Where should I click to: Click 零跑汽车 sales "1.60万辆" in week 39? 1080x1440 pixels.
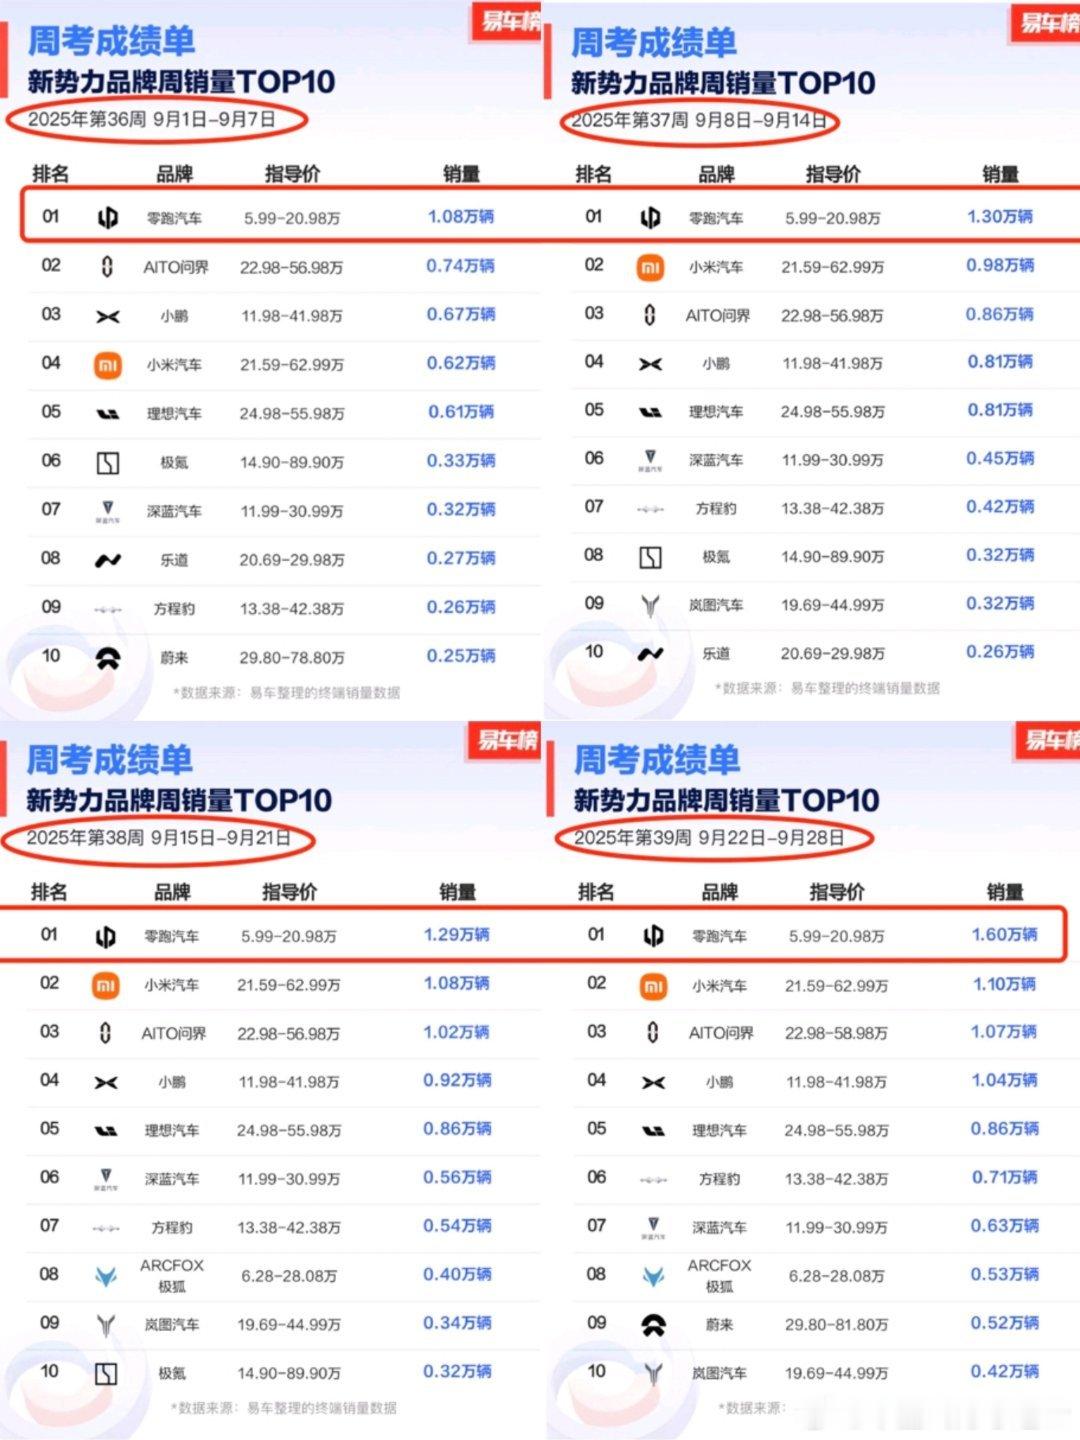pos(1004,934)
